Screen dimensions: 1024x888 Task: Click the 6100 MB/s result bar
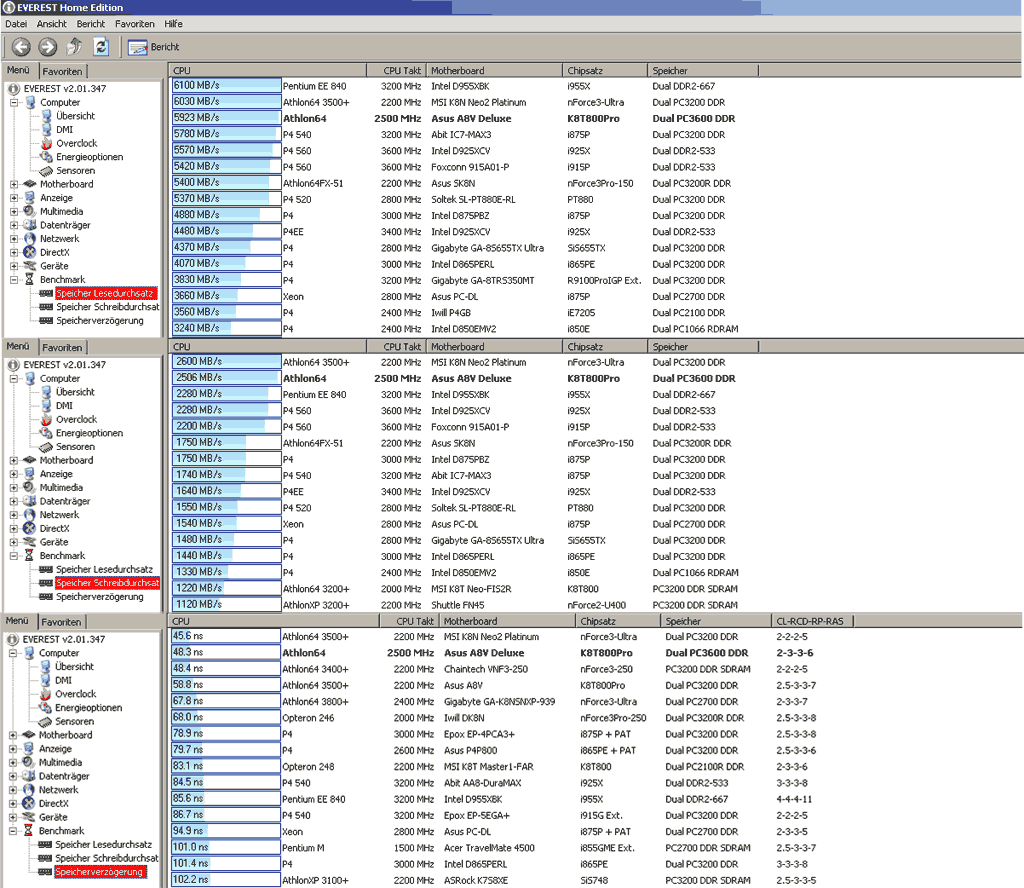coord(226,86)
